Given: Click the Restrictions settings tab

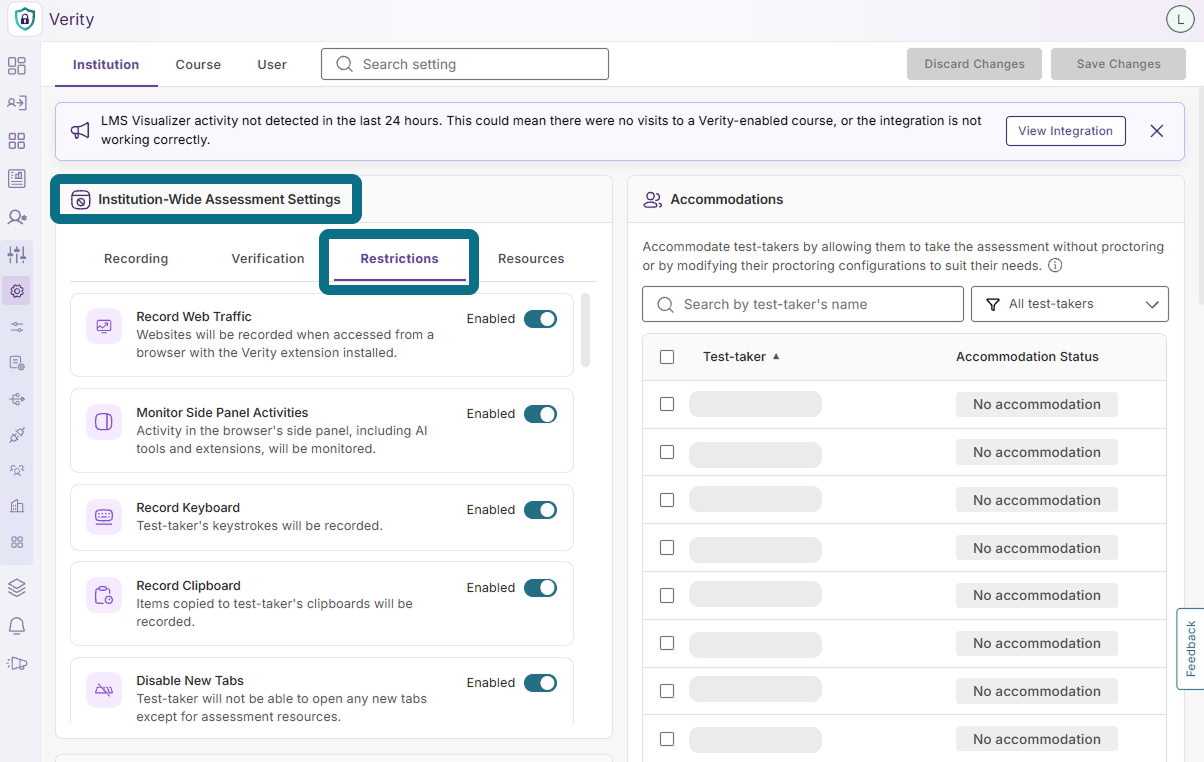Looking at the screenshot, I should click(x=399, y=259).
